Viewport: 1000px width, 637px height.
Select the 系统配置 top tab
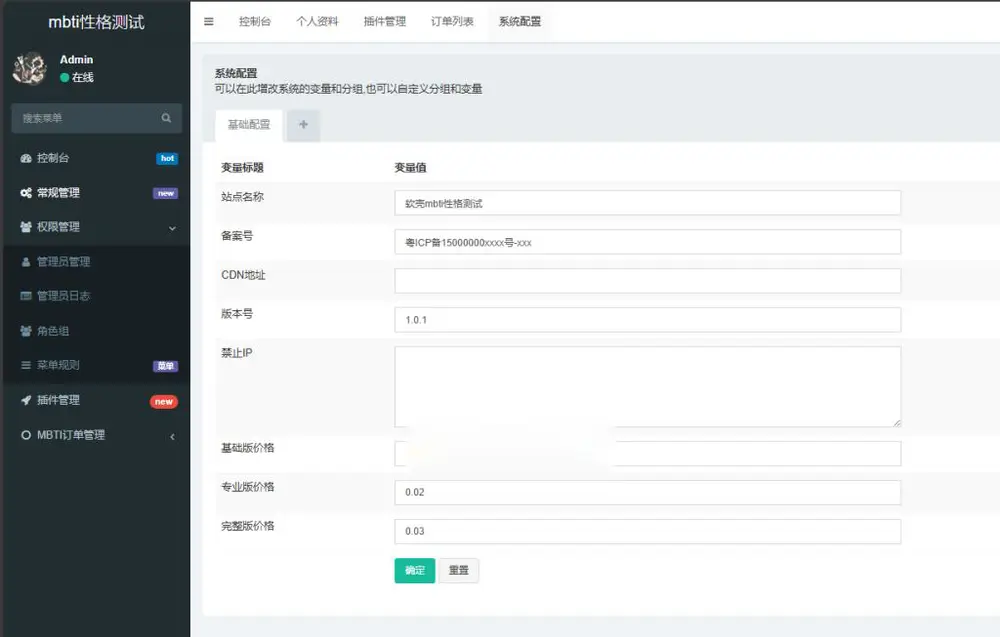click(x=520, y=22)
